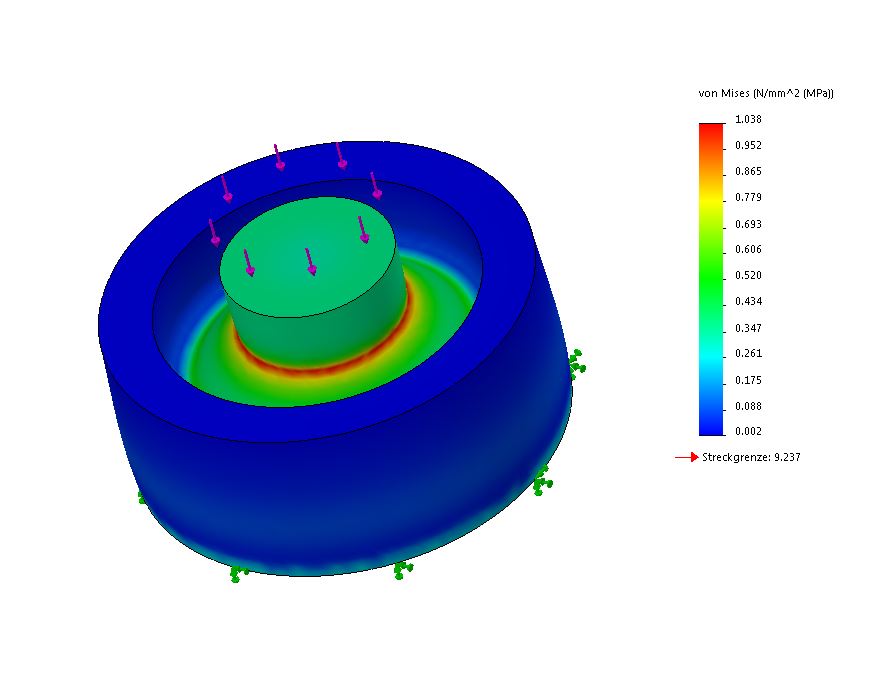Screen dimensions: 875x699
Task: Select the maximum legend value 1.038
Action: click(748, 119)
